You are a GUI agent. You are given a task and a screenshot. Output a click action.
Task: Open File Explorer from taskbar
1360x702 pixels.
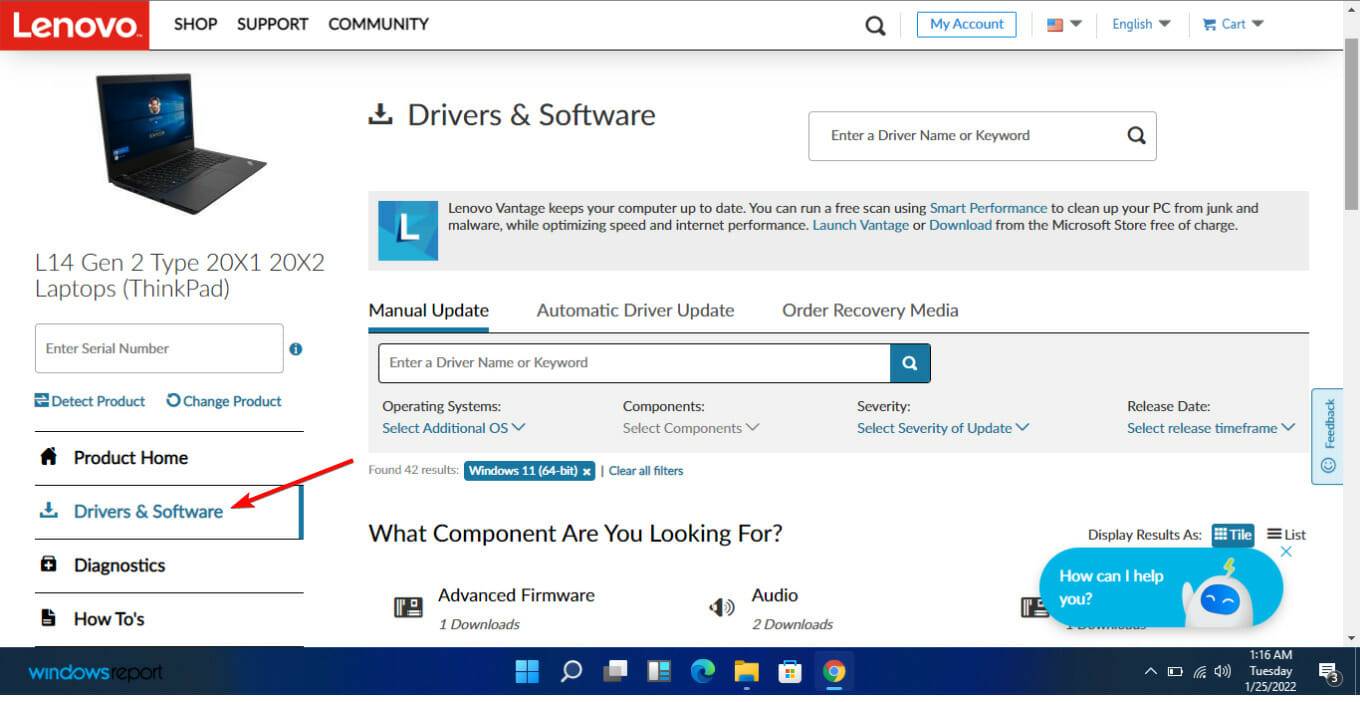click(x=747, y=671)
